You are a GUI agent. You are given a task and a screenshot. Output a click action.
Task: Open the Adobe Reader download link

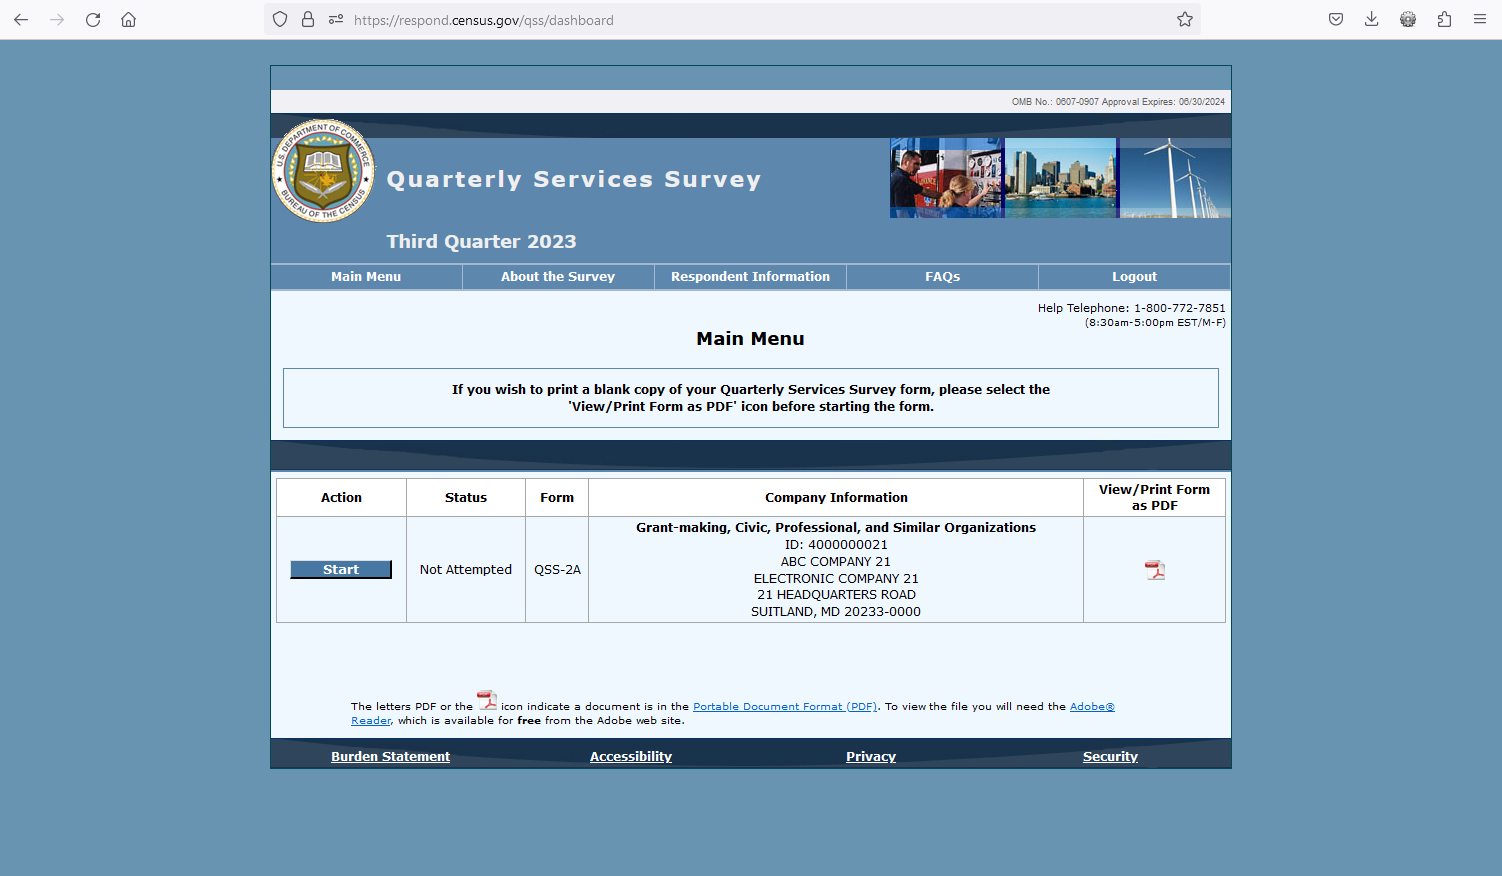pyautogui.click(x=1092, y=707)
